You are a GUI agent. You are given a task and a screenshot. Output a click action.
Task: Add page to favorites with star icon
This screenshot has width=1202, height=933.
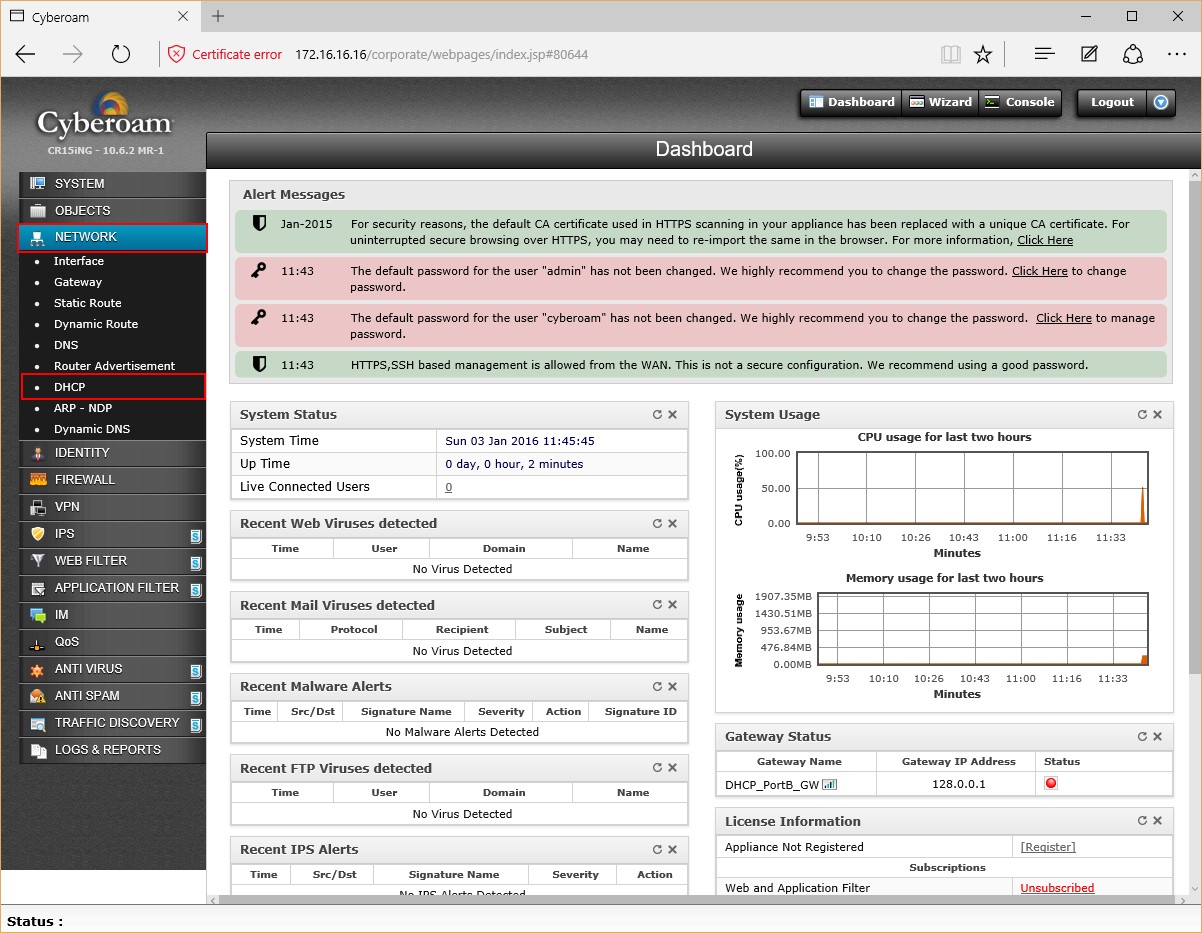tap(983, 54)
